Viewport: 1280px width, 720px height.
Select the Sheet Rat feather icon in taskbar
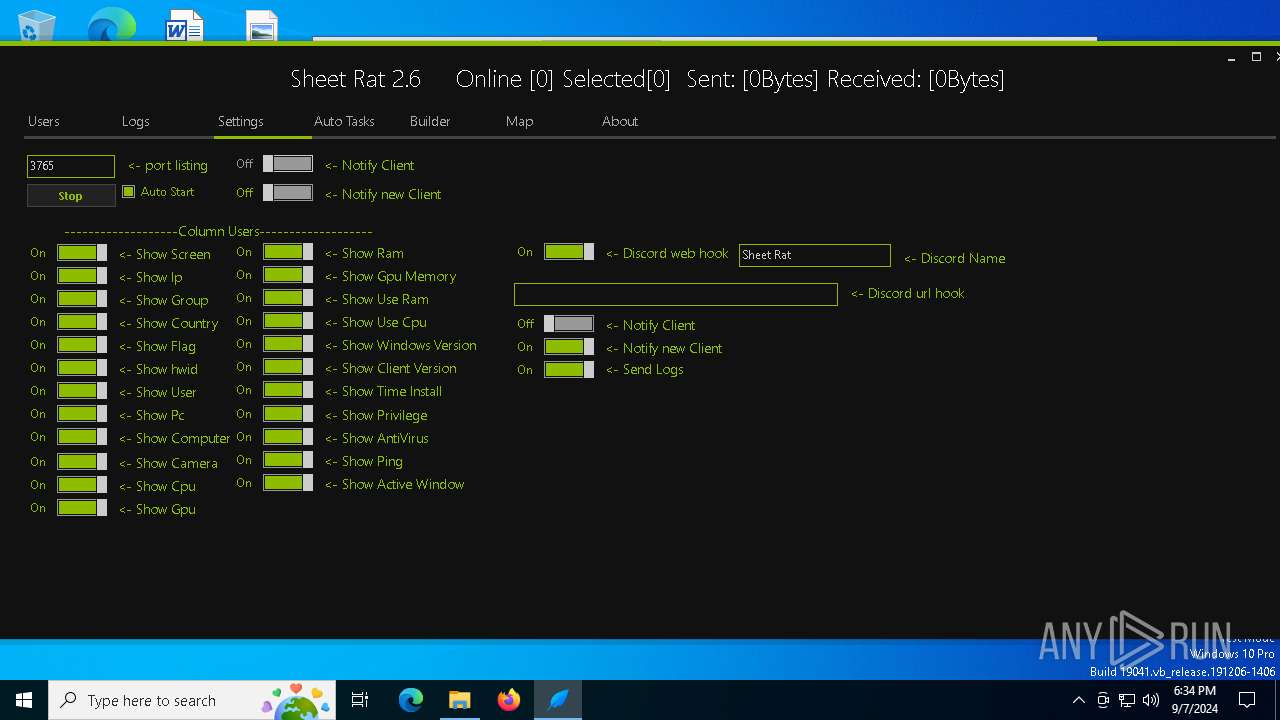tap(558, 700)
